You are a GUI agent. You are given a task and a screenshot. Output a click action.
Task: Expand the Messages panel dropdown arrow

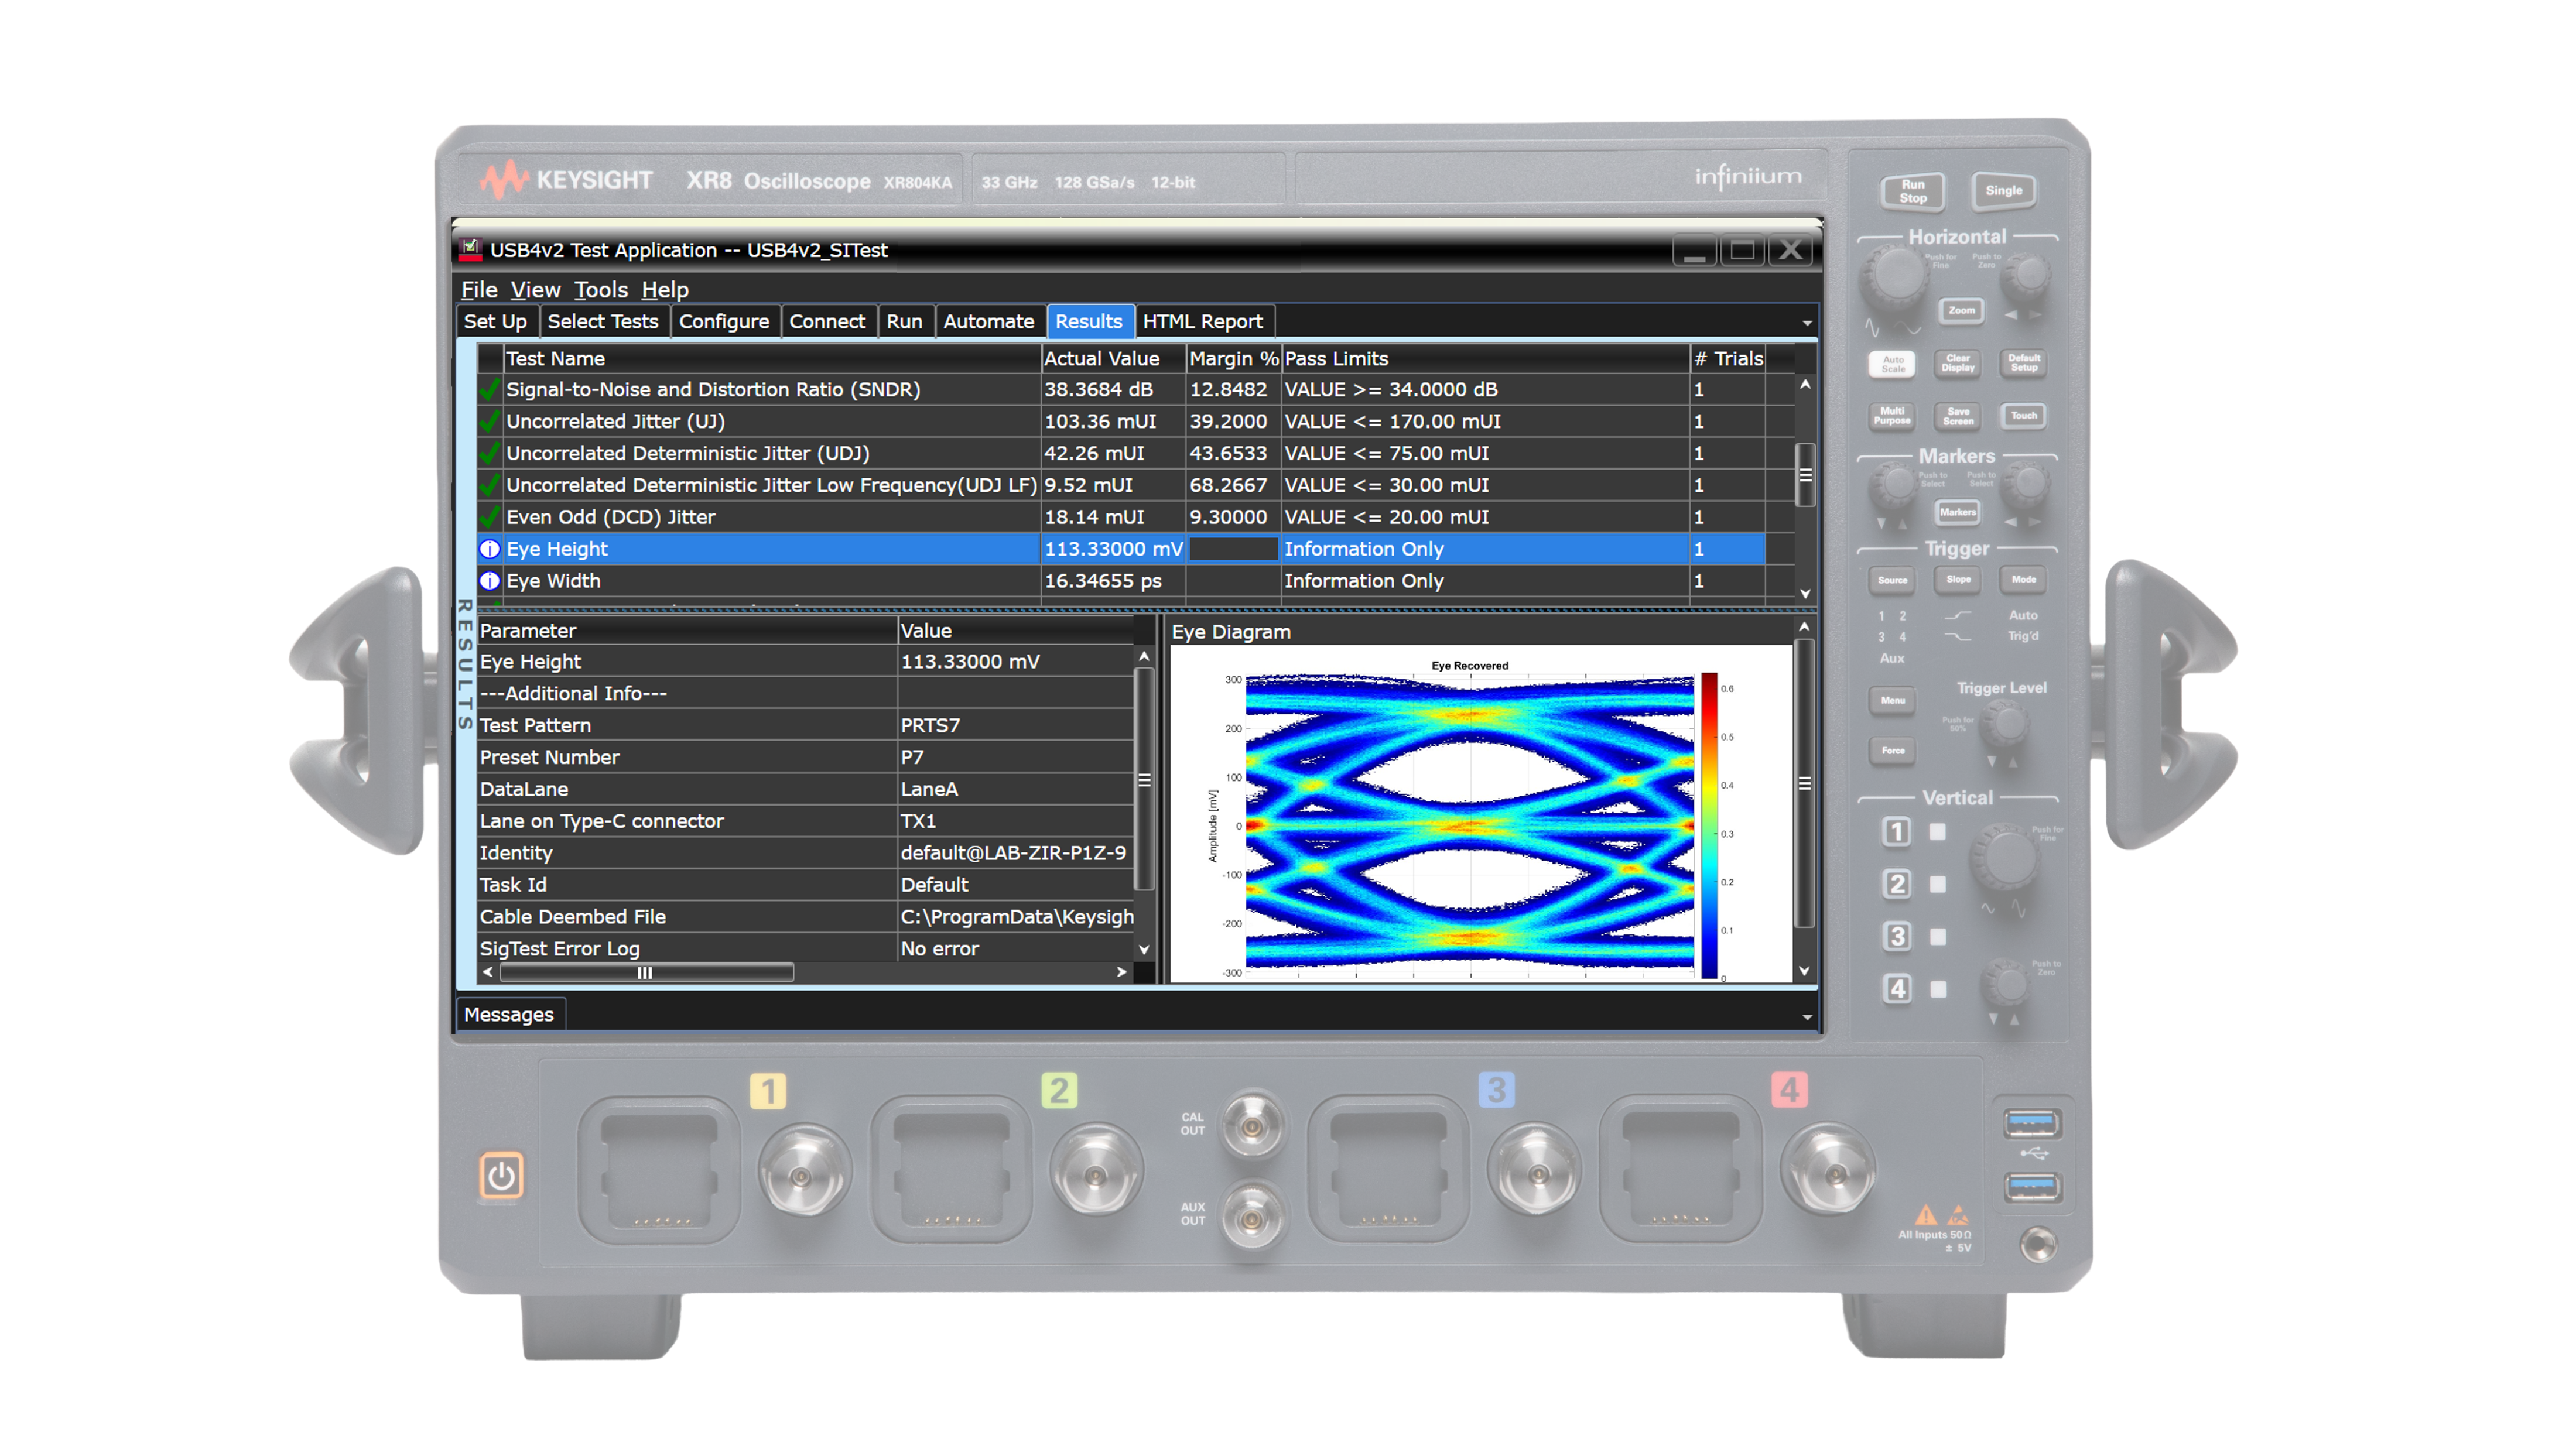1806,1017
